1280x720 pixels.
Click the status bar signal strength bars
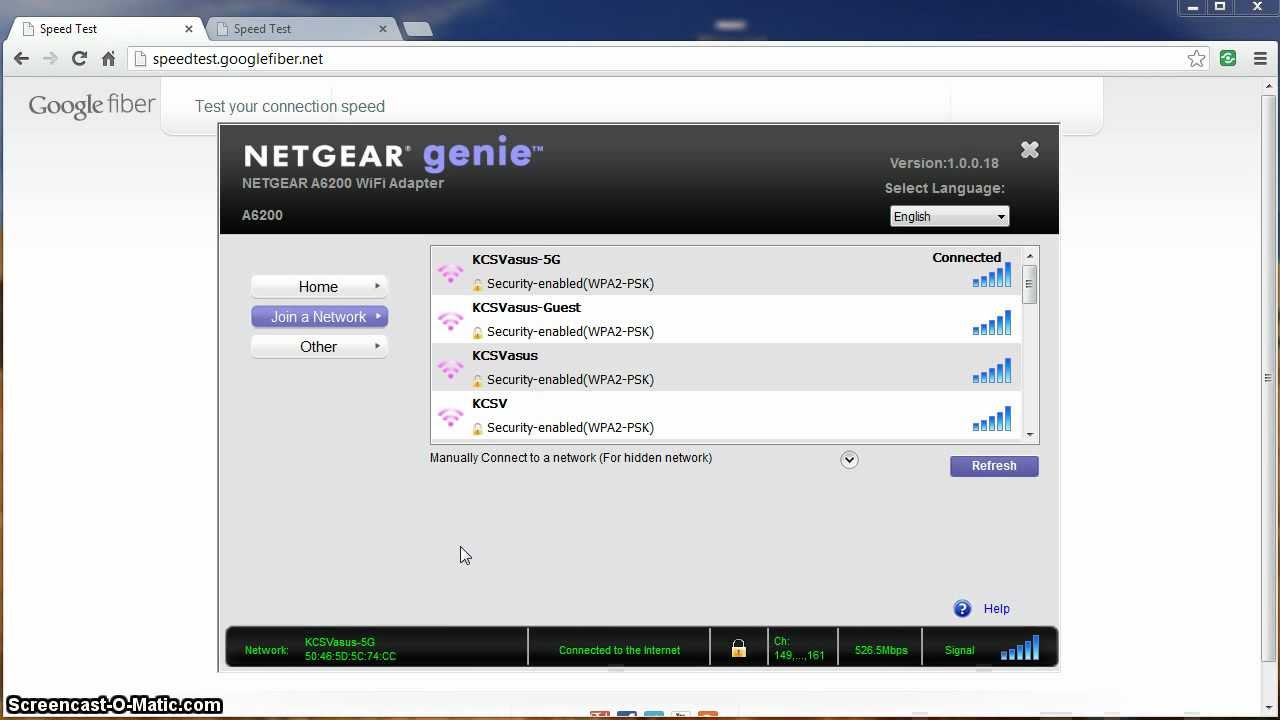click(1020, 648)
